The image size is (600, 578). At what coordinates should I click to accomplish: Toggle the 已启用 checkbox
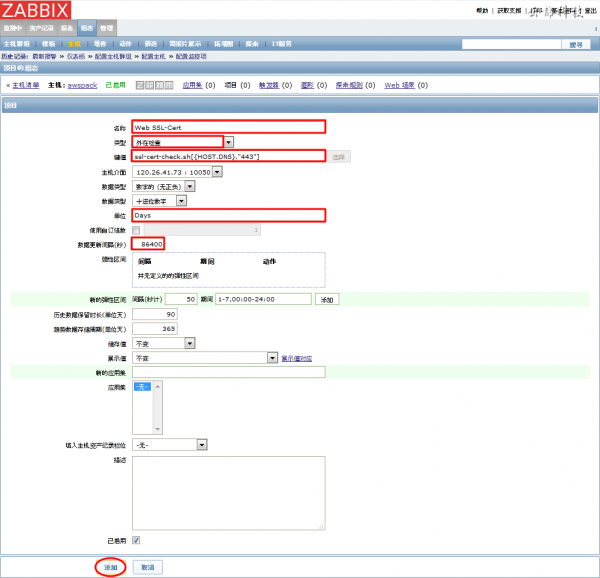[x=136, y=541]
